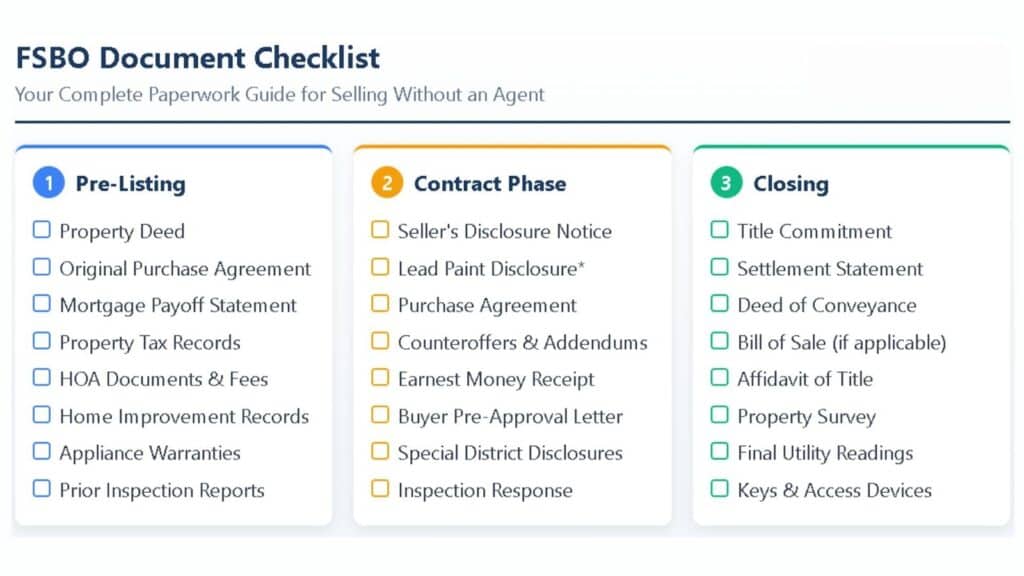Viewport: 1024px width, 576px height.
Task: Check the Deed of Conveyance box
Action: click(720, 304)
